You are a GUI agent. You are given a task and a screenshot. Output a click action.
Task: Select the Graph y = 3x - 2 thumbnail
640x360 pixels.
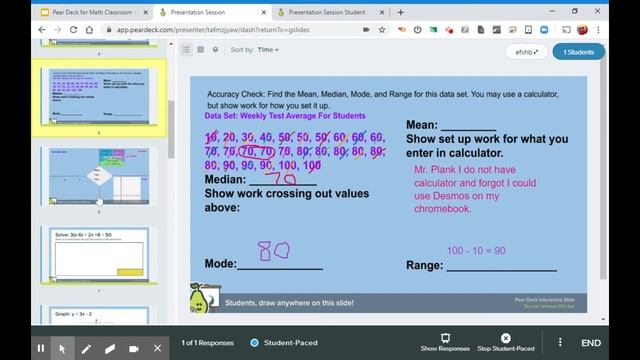click(x=99, y=315)
